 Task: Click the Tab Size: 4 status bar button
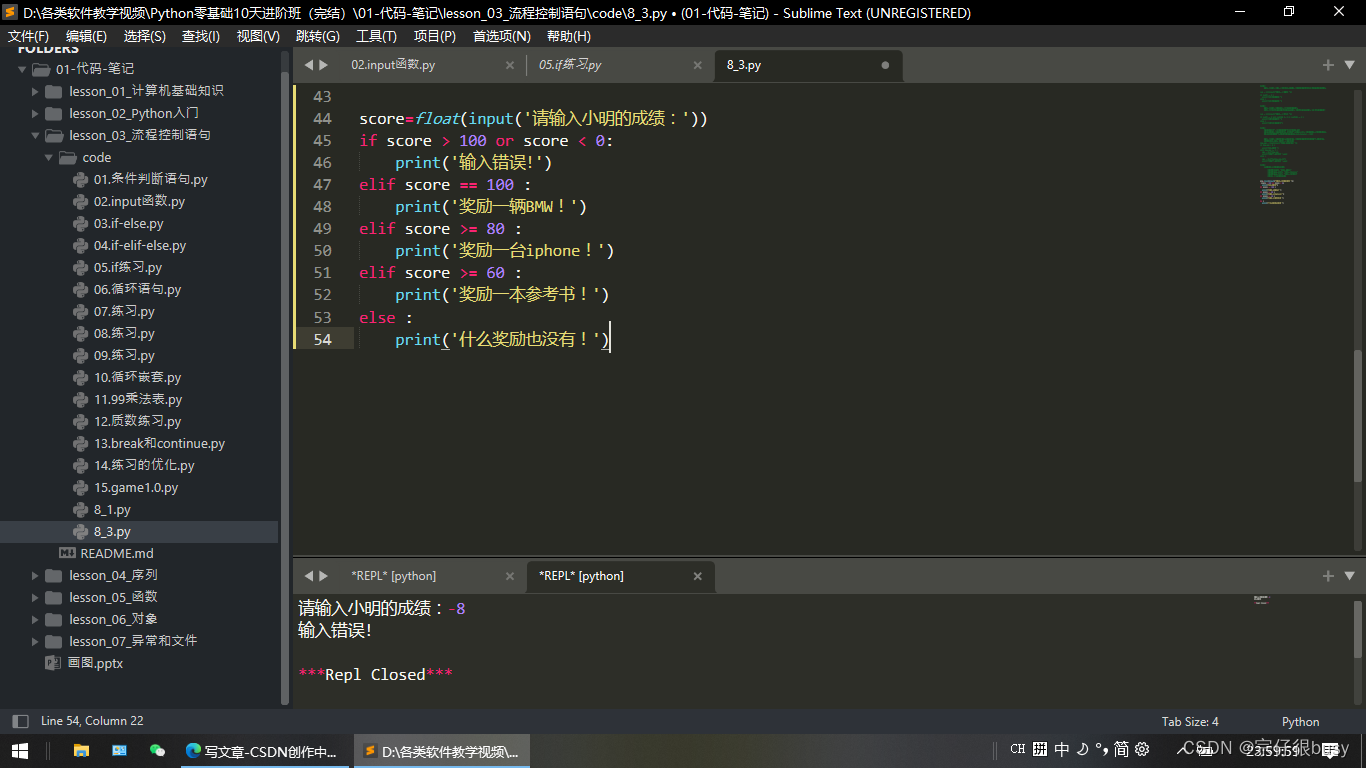1189,721
